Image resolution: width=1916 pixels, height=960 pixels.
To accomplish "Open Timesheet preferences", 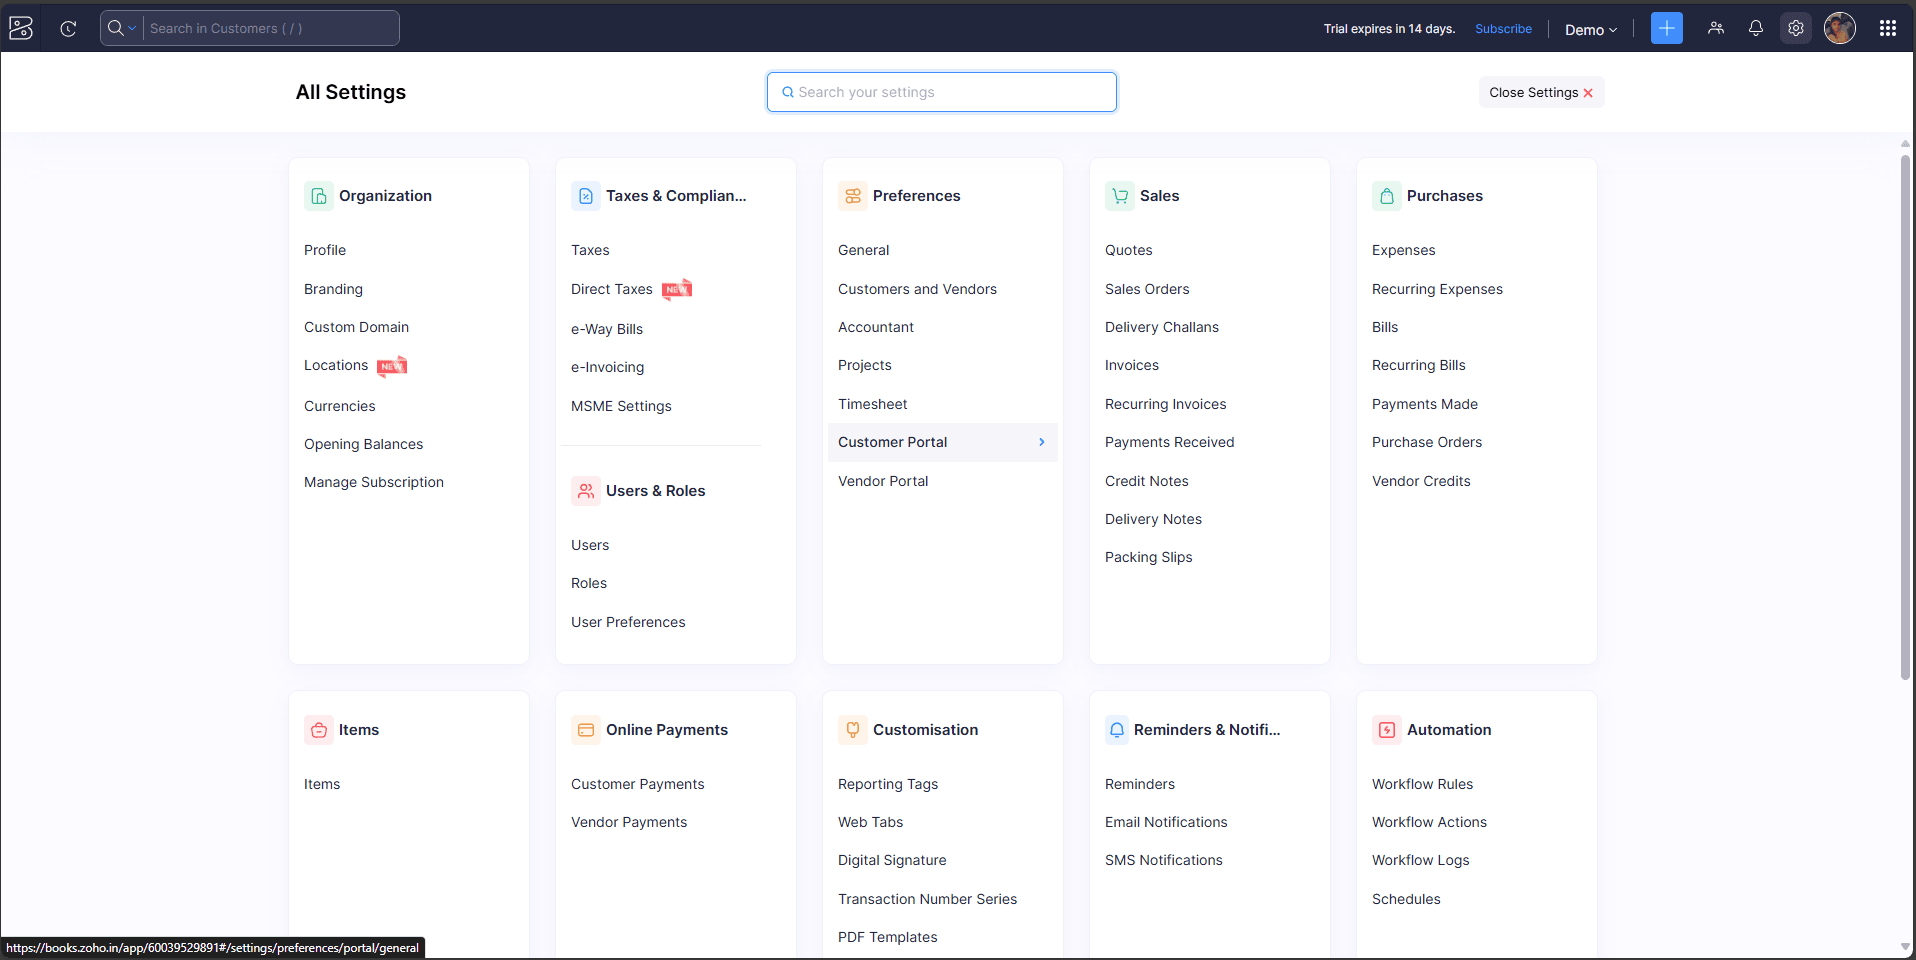I will 873,404.
